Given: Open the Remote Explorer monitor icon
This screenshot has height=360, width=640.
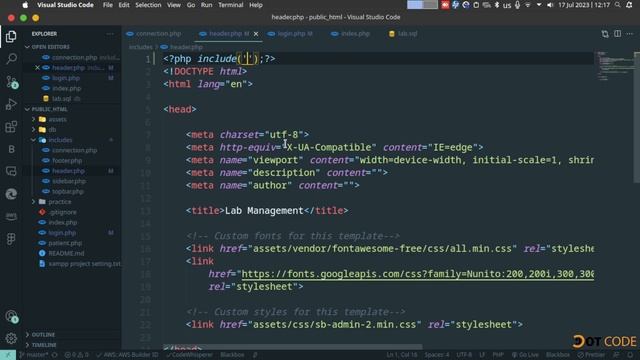Looking at the screenshot, I should point(11,171).
